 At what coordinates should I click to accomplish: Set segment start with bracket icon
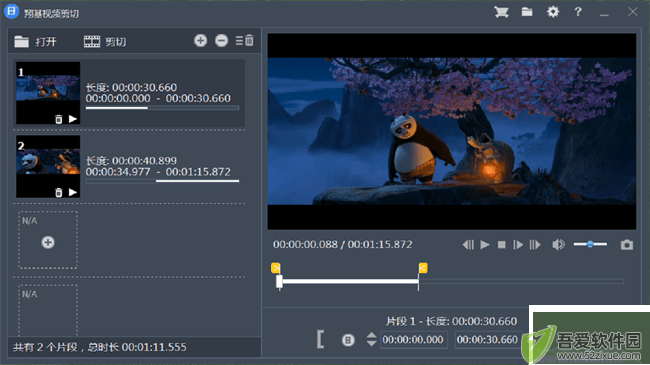pyautogui.click(x=320, y=339)
